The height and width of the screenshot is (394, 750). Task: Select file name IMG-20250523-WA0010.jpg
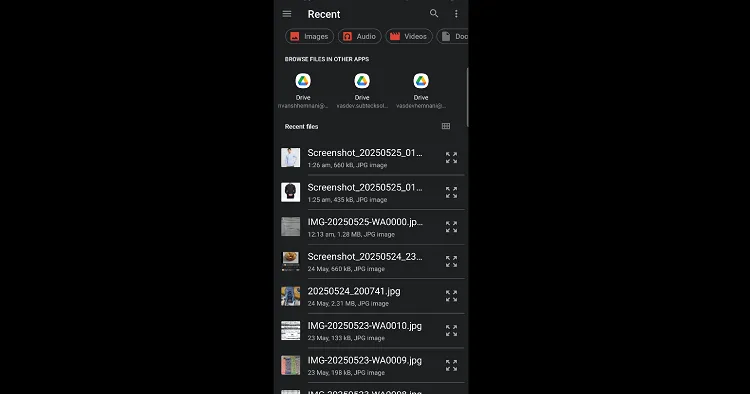click(364, 326)
